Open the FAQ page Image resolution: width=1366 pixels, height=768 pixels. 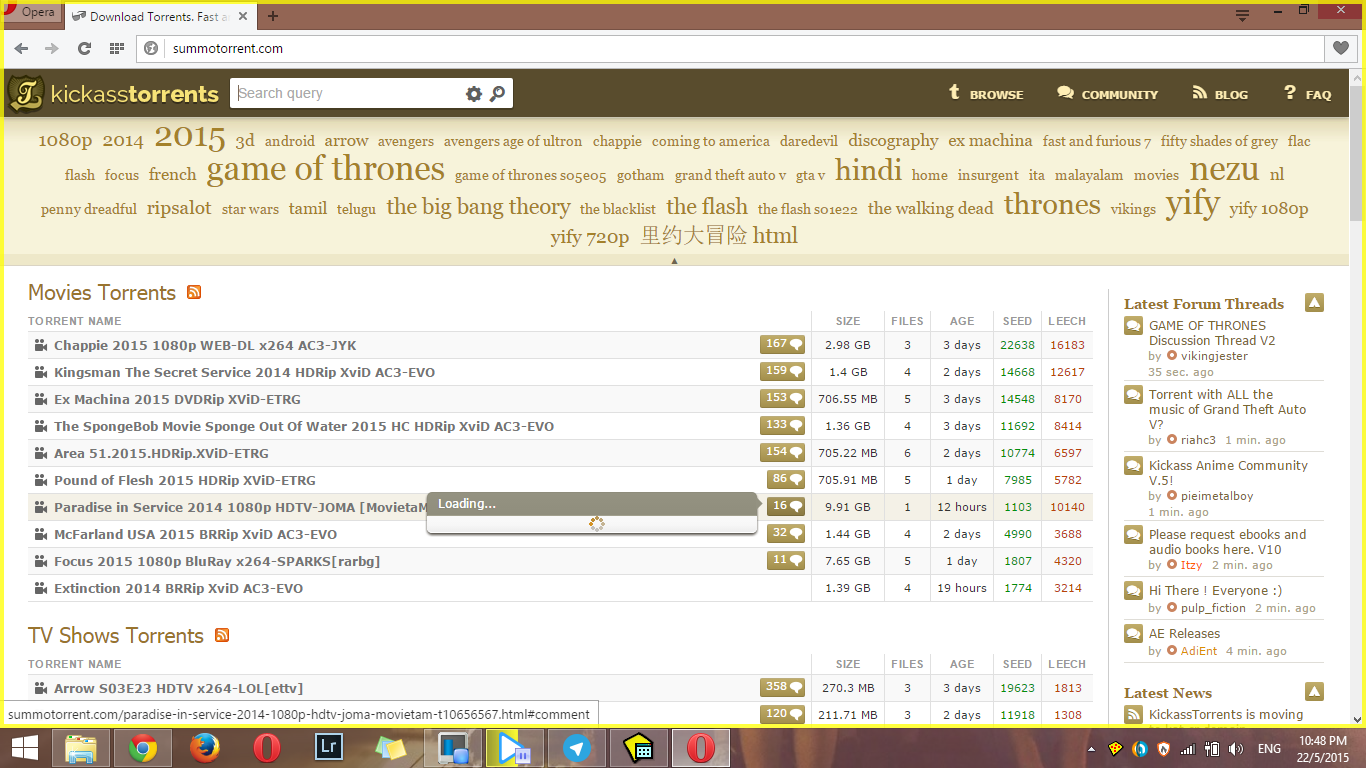[x=1307, y=94]
